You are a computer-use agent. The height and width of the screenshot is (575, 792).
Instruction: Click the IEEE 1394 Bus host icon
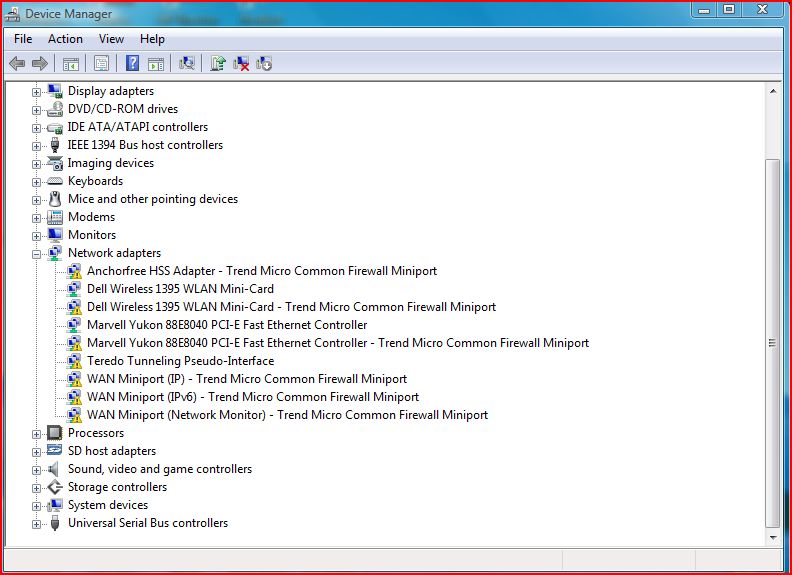pyautogui.click(x=55, y=145)
